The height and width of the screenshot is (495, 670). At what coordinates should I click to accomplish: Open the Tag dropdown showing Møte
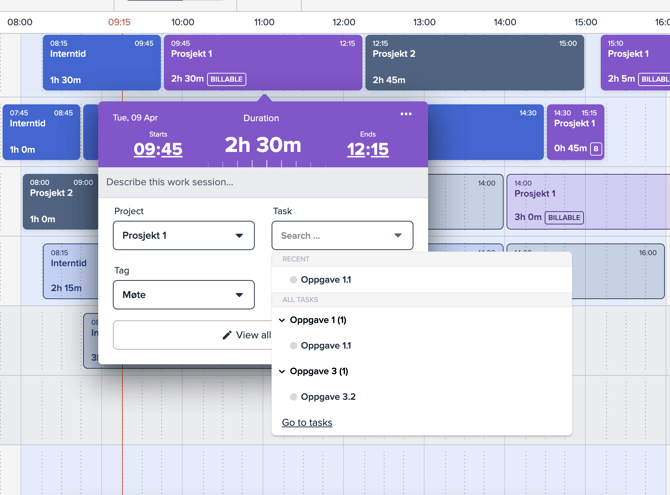pos(183,295)
